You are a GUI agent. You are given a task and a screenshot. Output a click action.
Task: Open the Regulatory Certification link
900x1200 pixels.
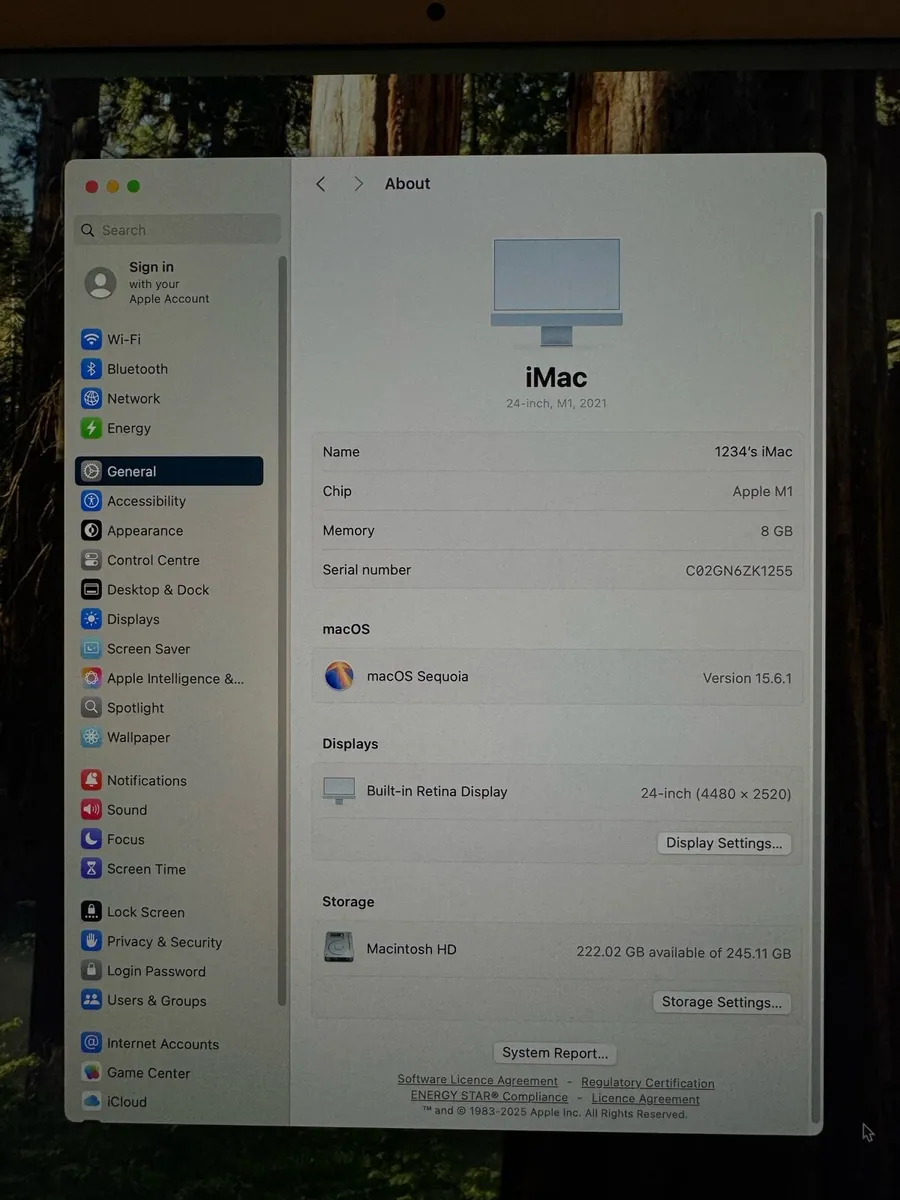(648, 1083)
